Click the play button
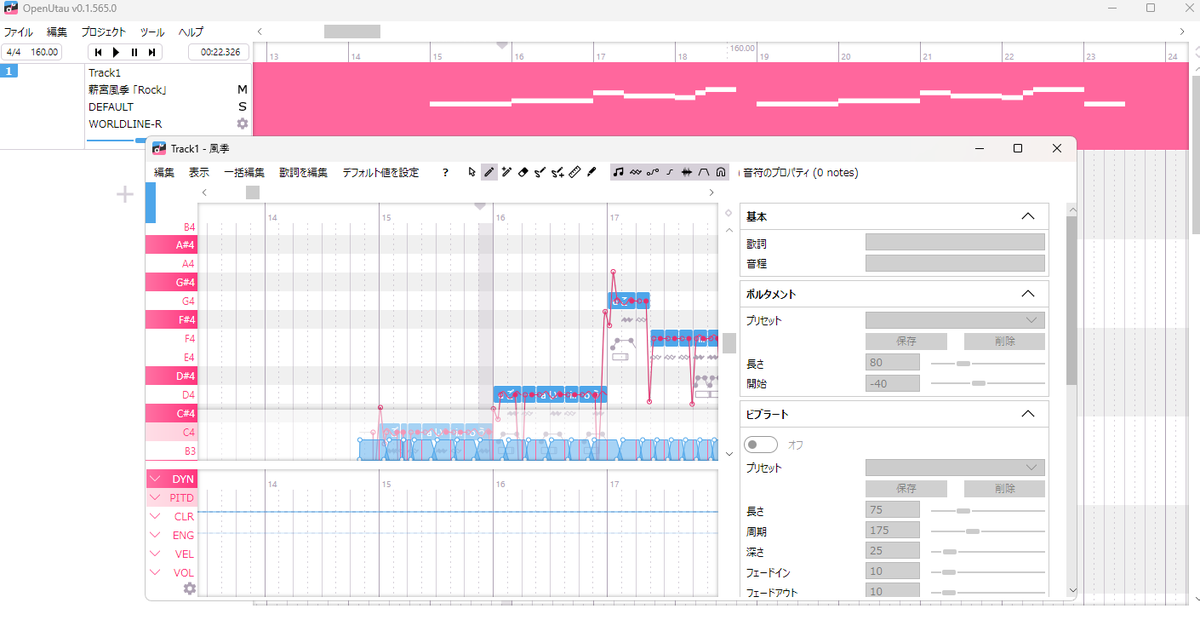 pyautogui.click(x=116, y=52)
